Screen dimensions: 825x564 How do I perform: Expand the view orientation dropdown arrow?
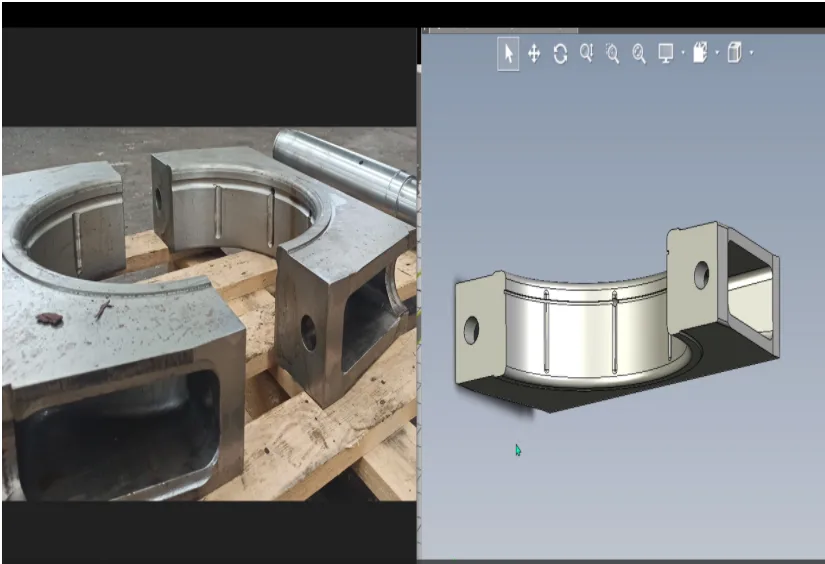[717, 53]
